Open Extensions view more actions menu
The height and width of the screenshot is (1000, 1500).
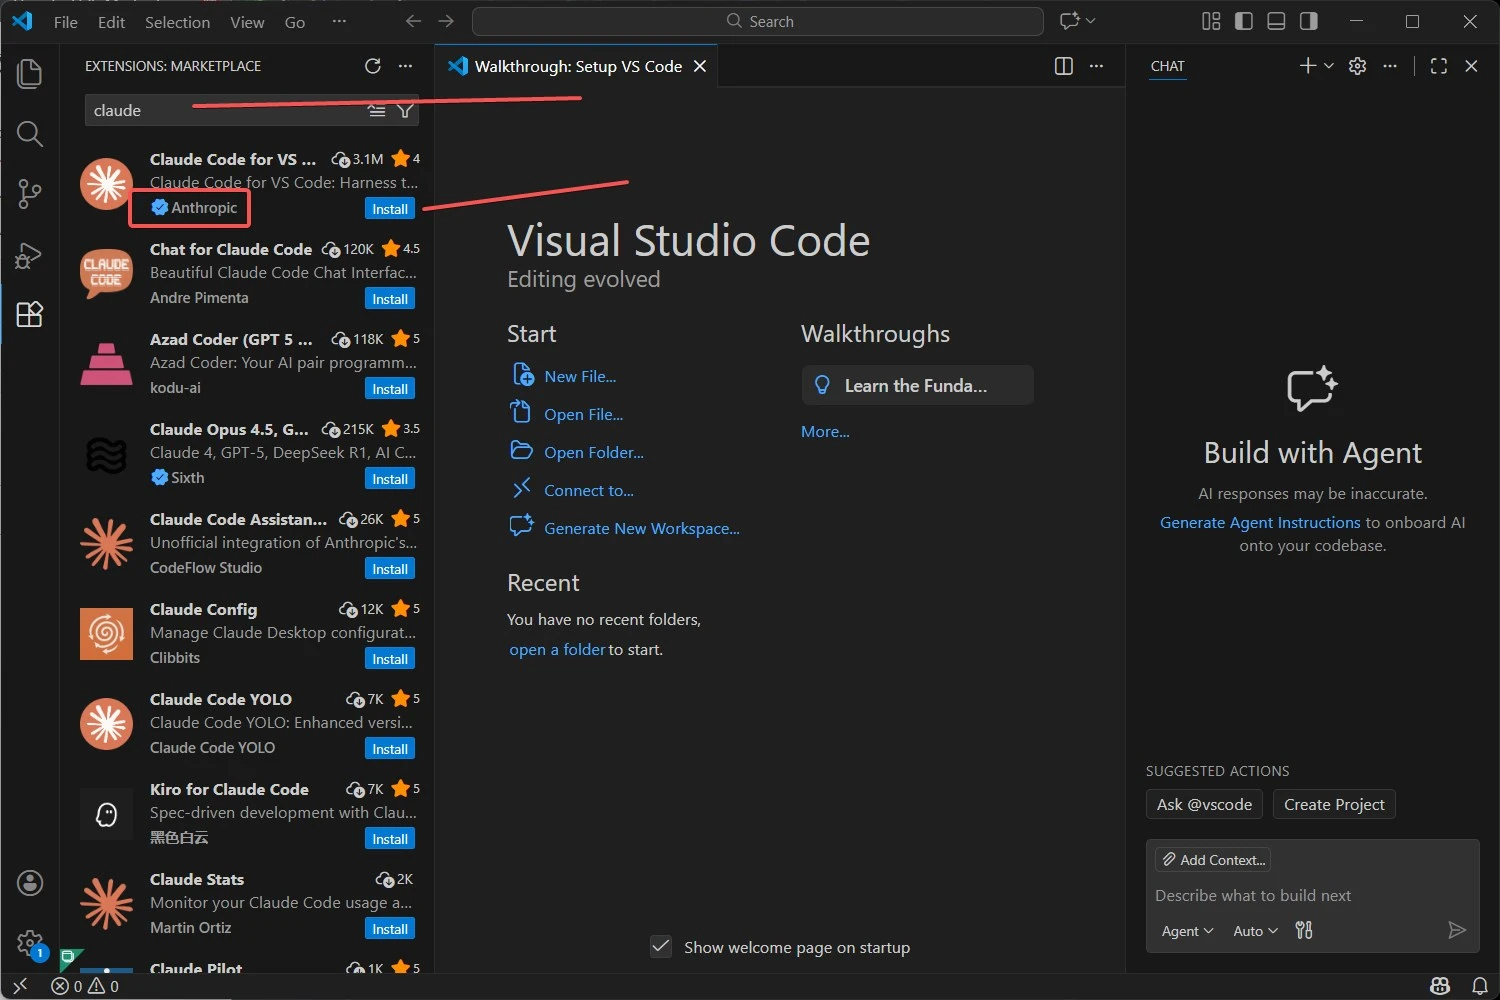pos(405,66)
